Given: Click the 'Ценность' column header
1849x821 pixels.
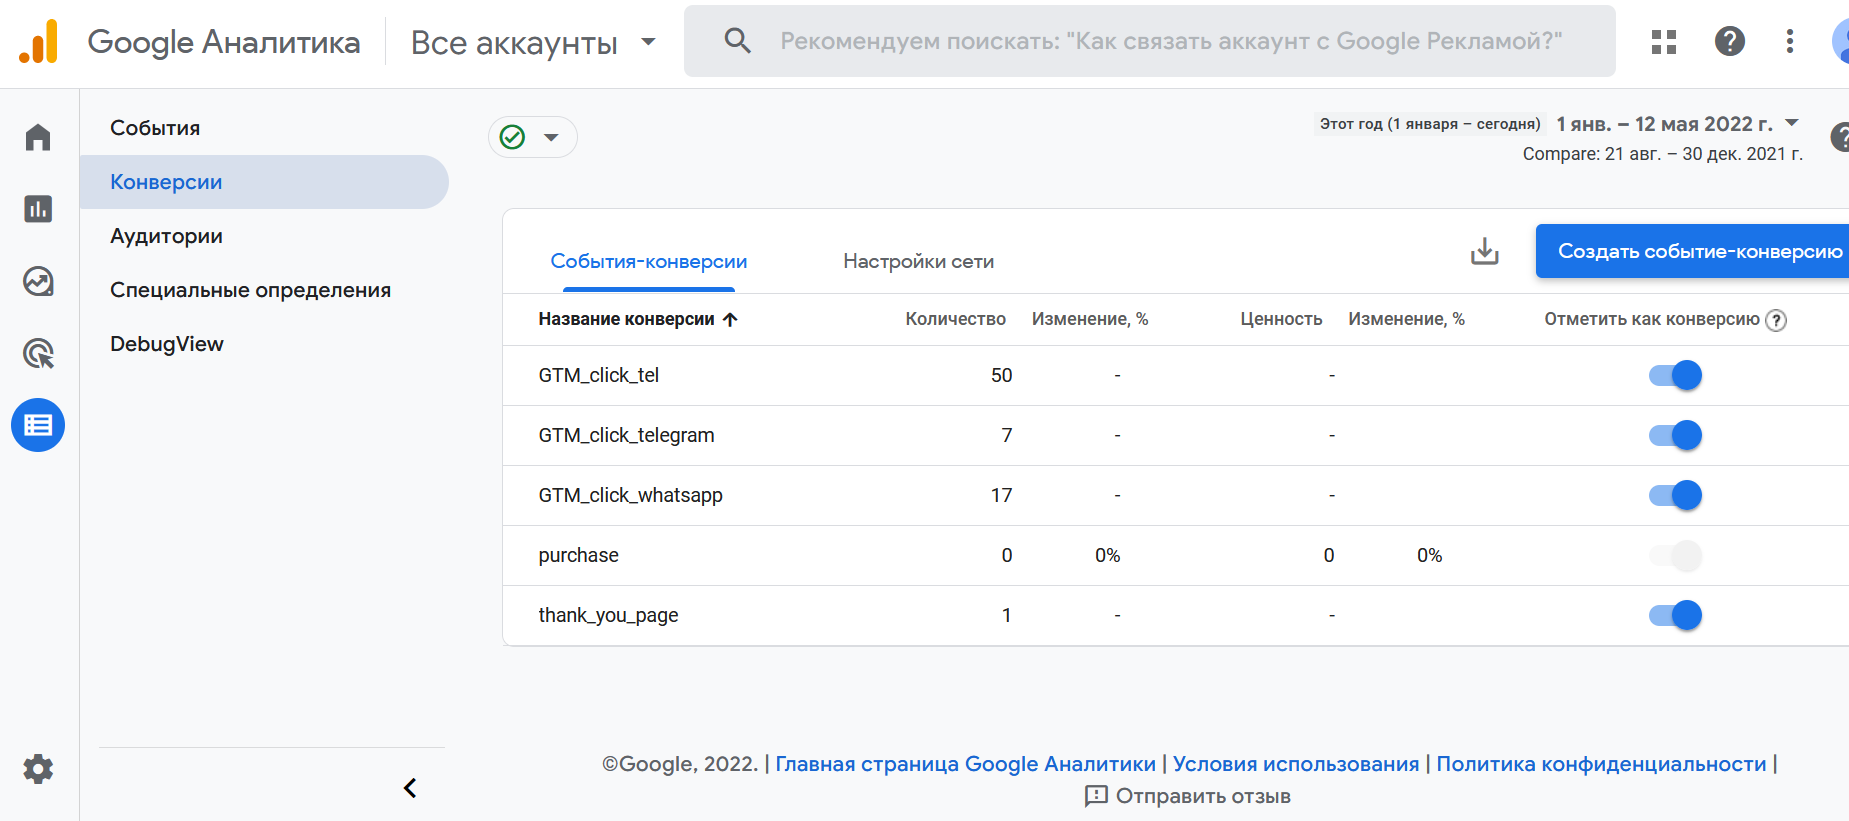Looking at the screenshot, I should click(1281, 319).
